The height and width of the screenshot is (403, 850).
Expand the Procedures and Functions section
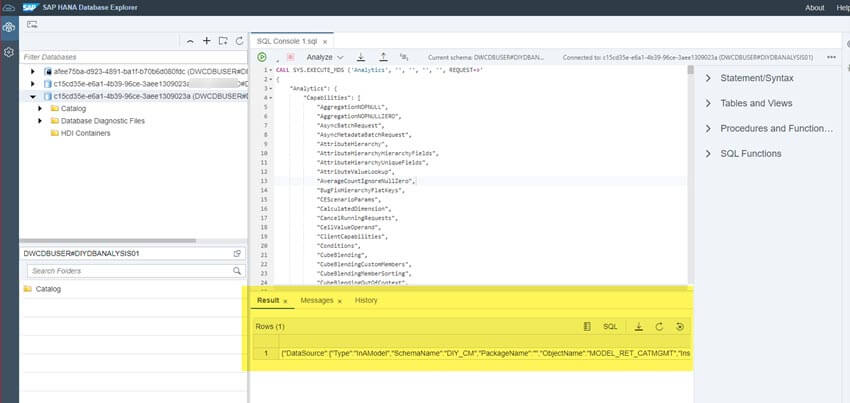(x=708, y=129)
